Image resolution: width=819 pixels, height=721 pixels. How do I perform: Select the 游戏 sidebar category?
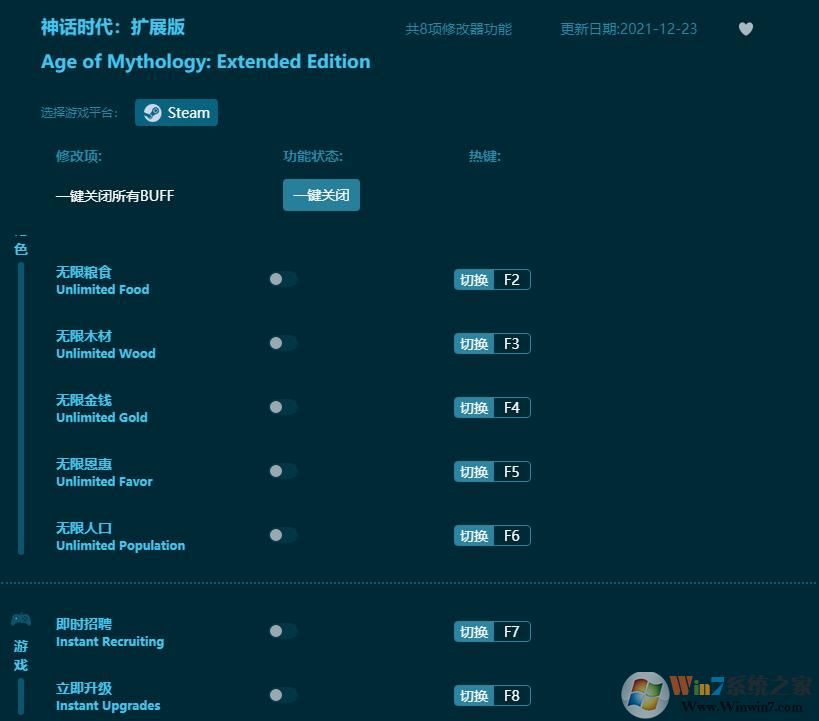click(x=21, y=655)
